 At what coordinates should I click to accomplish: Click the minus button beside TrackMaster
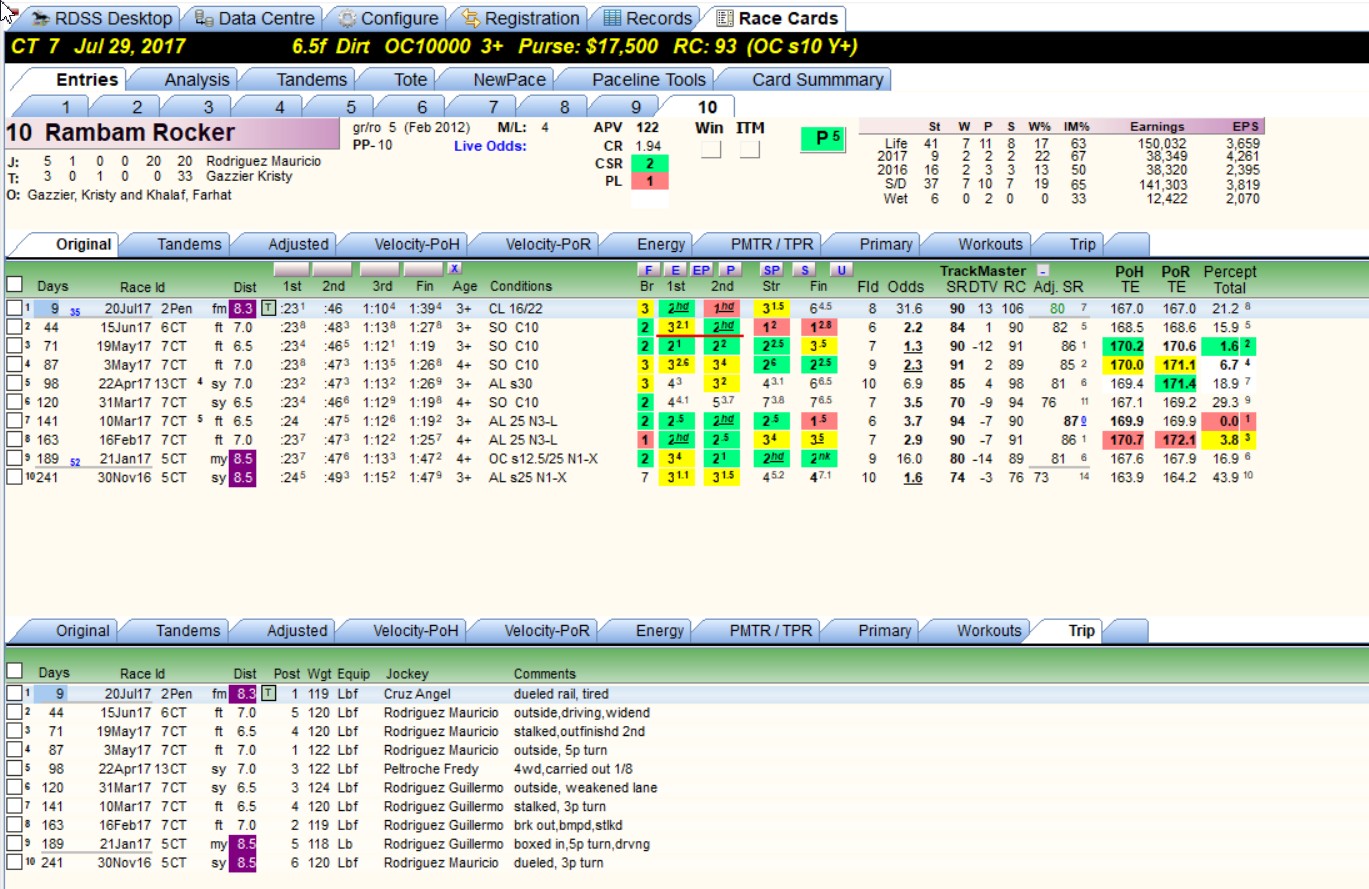[1042, 270]
